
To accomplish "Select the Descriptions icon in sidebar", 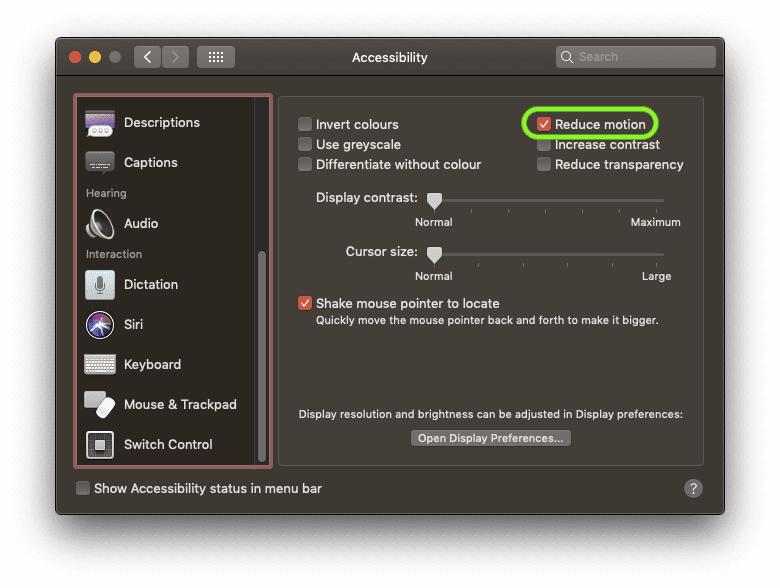I will click(100, 123).
